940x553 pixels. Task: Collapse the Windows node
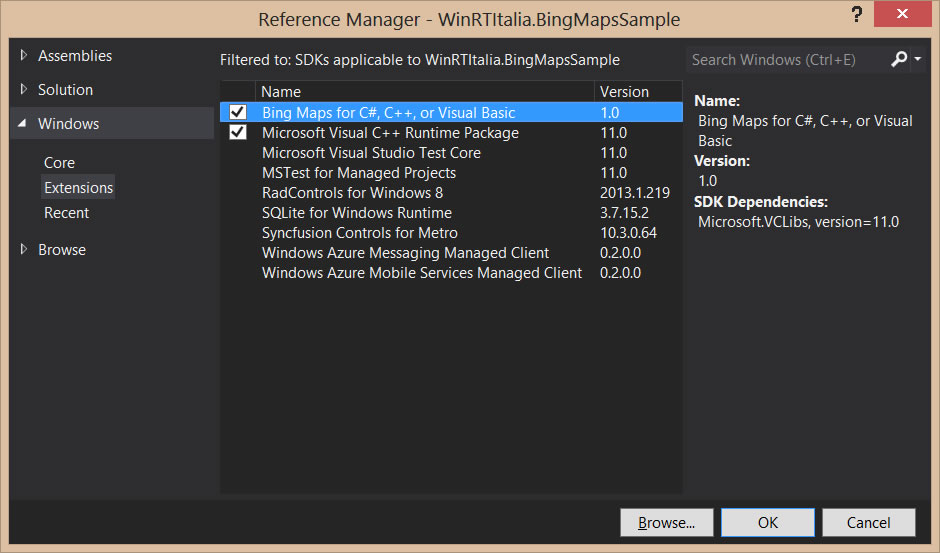point(22,123)
